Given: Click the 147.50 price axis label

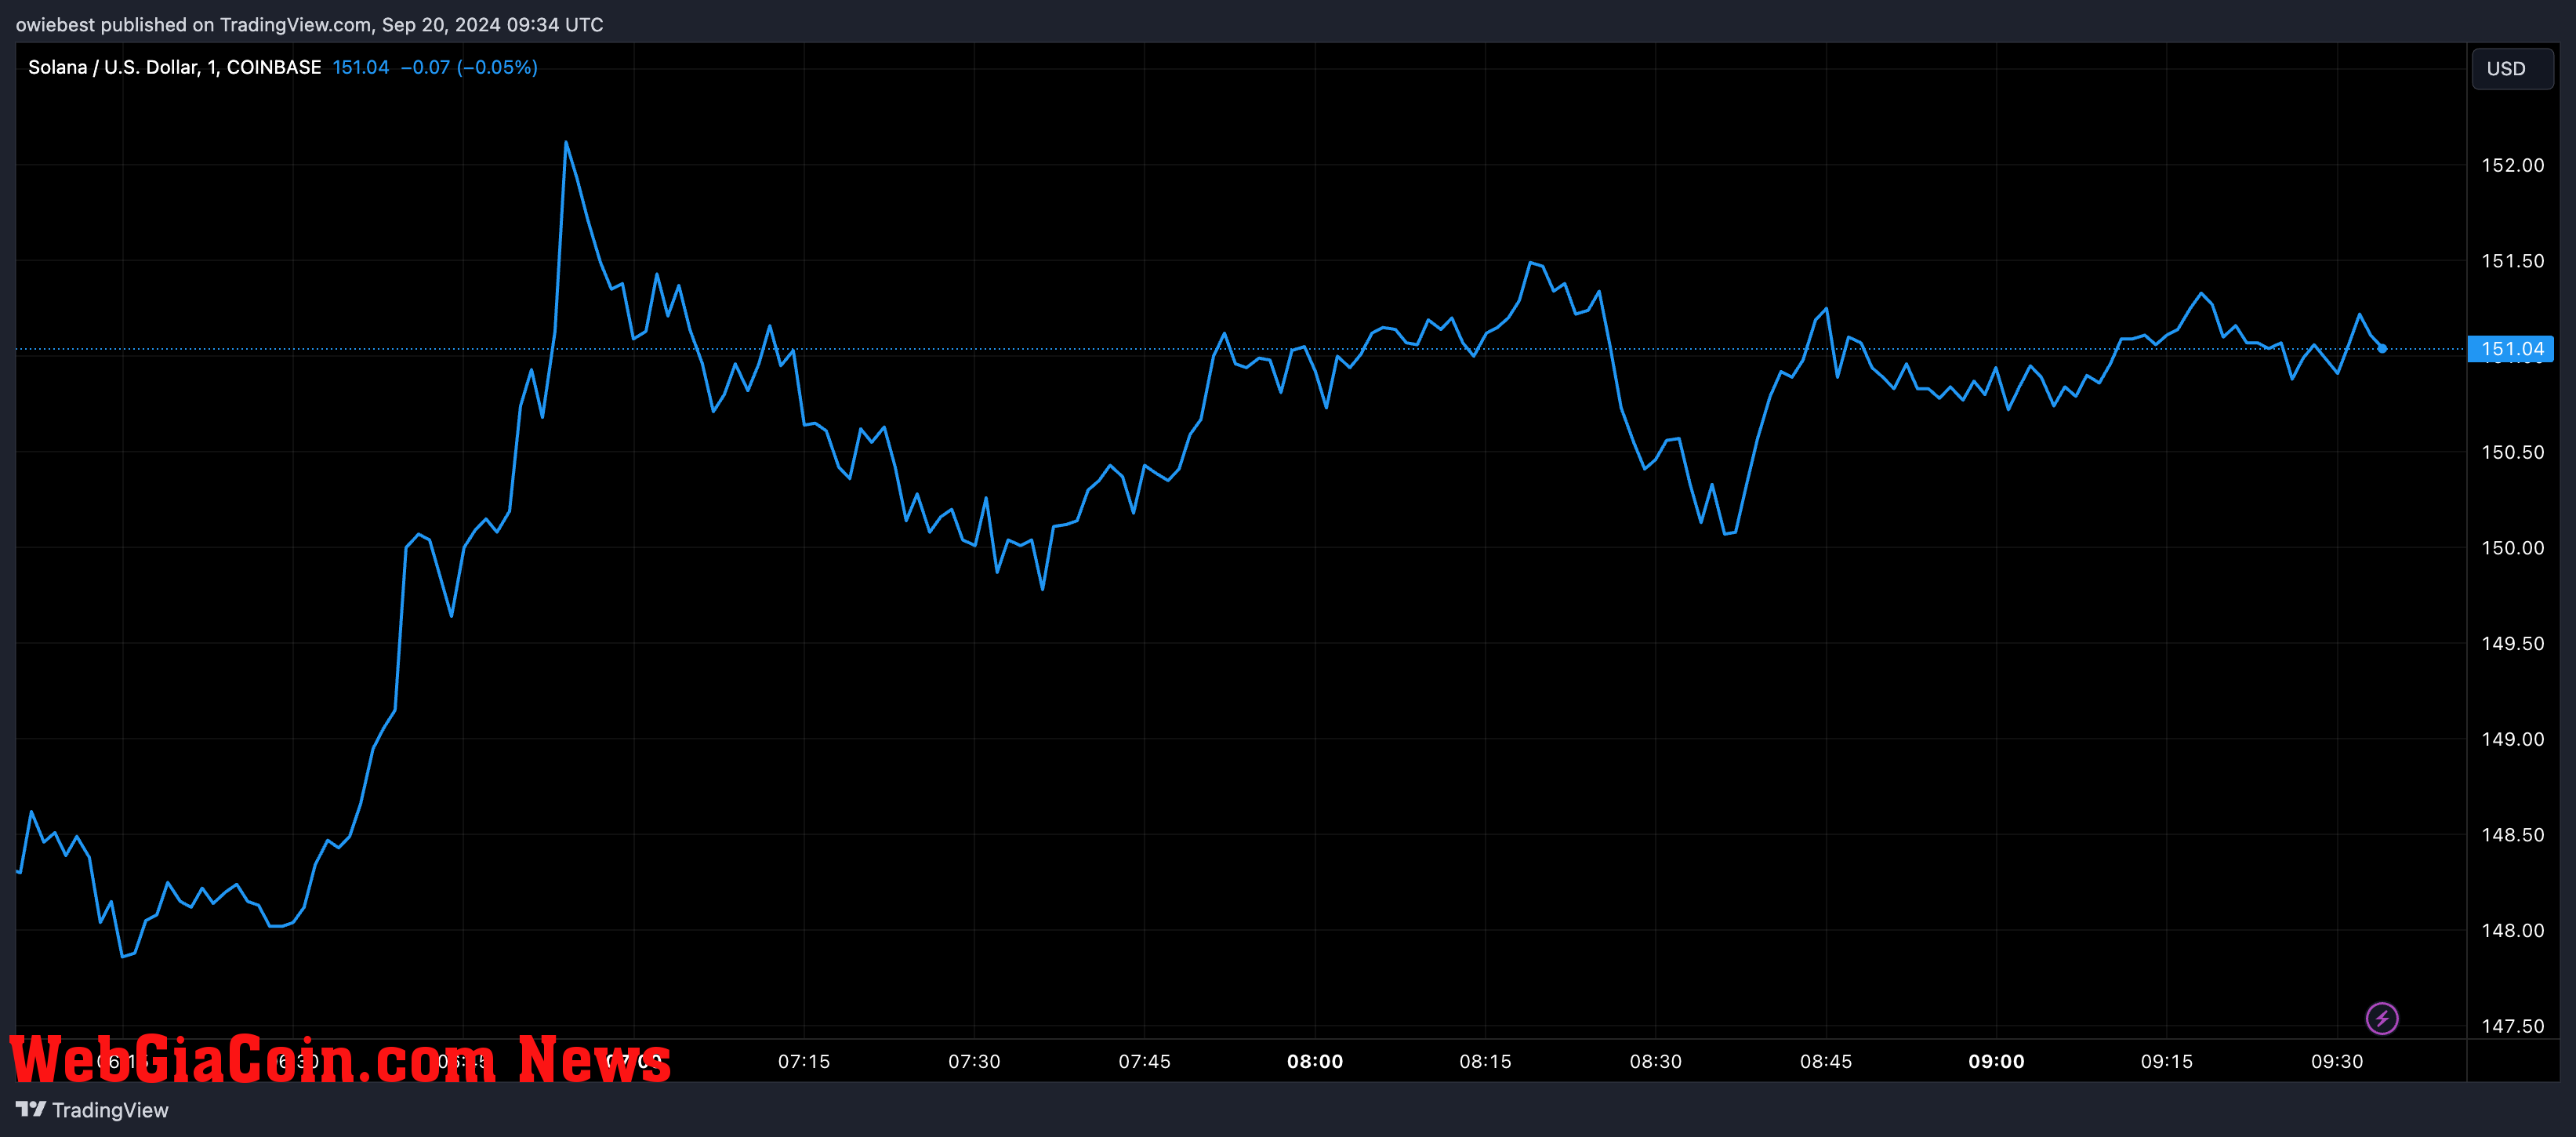Looking at the screenshot, I should point(2512,1026).
